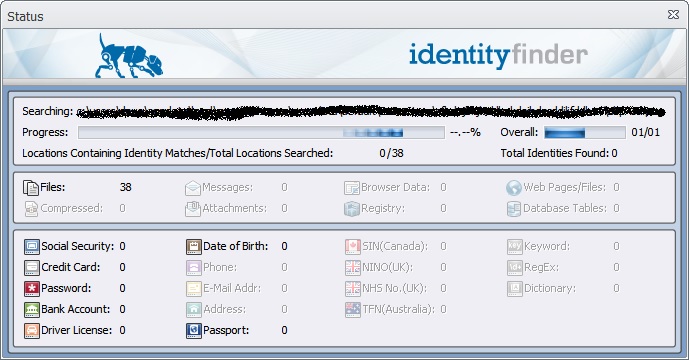Viewport: 689px width, 360px height.
Task: Click the Browser Data icon
Action: tap(352, 188)
